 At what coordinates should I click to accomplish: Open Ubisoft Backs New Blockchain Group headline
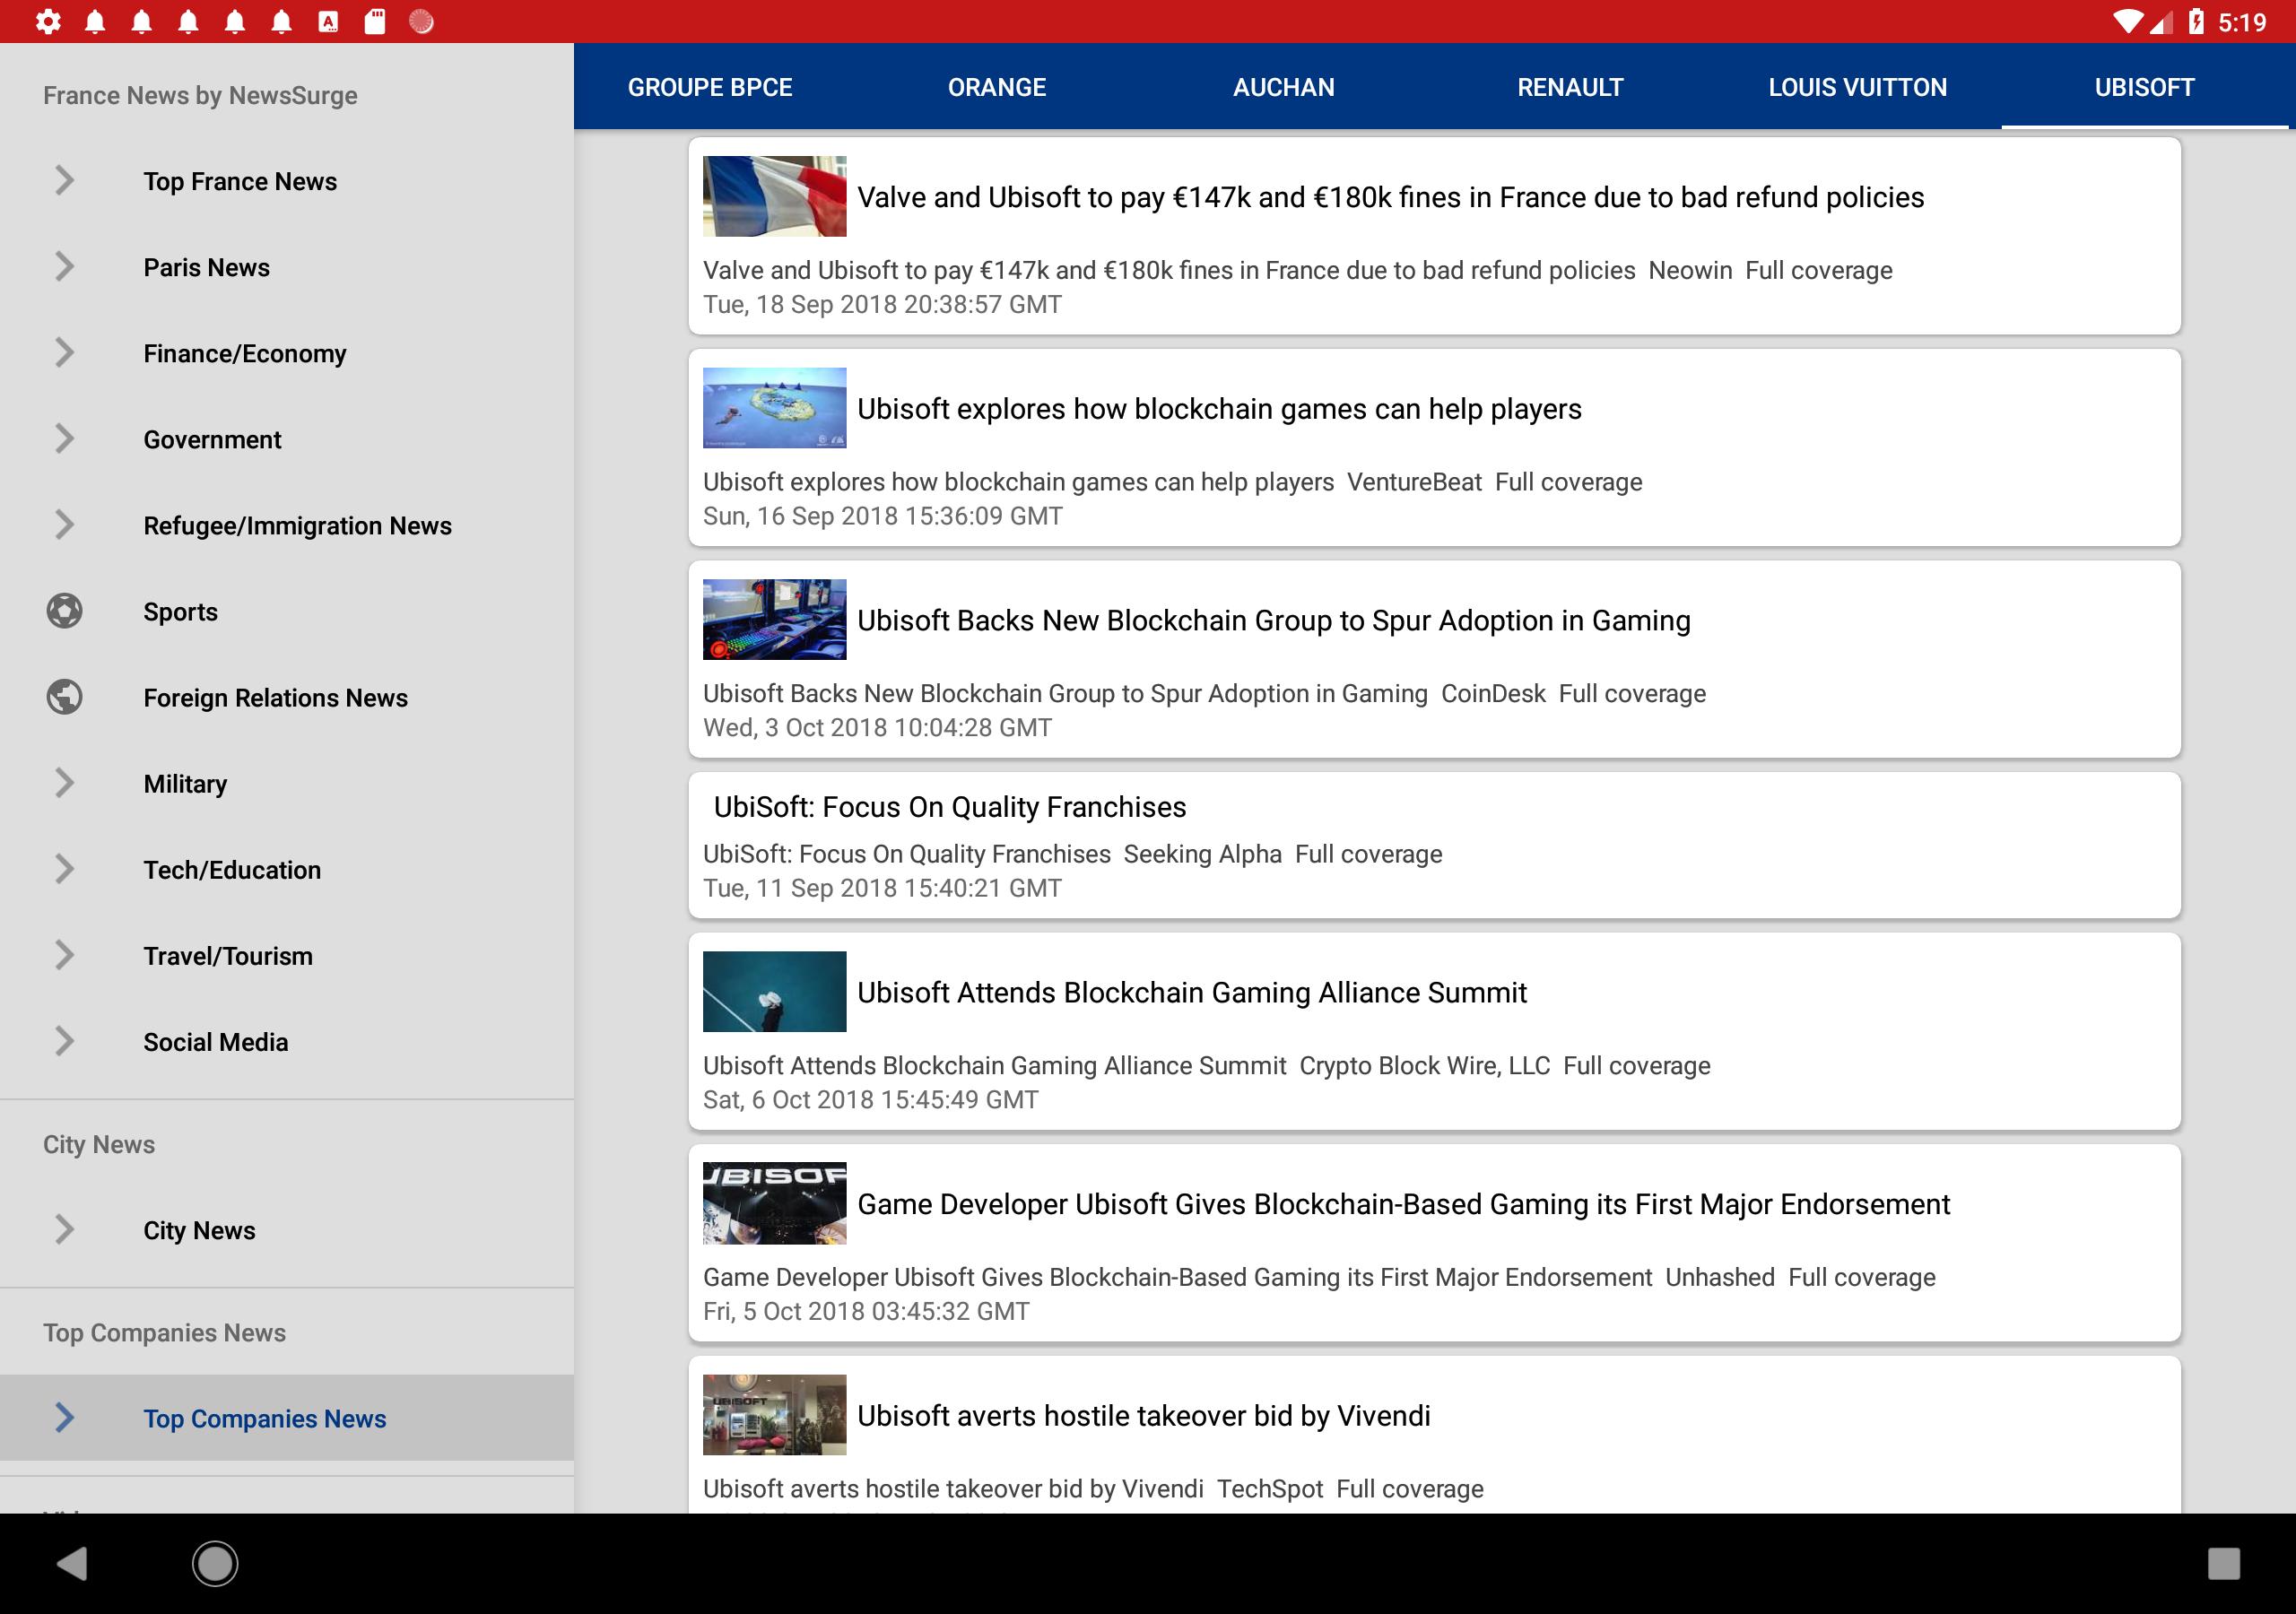[x=1274, y=621]
